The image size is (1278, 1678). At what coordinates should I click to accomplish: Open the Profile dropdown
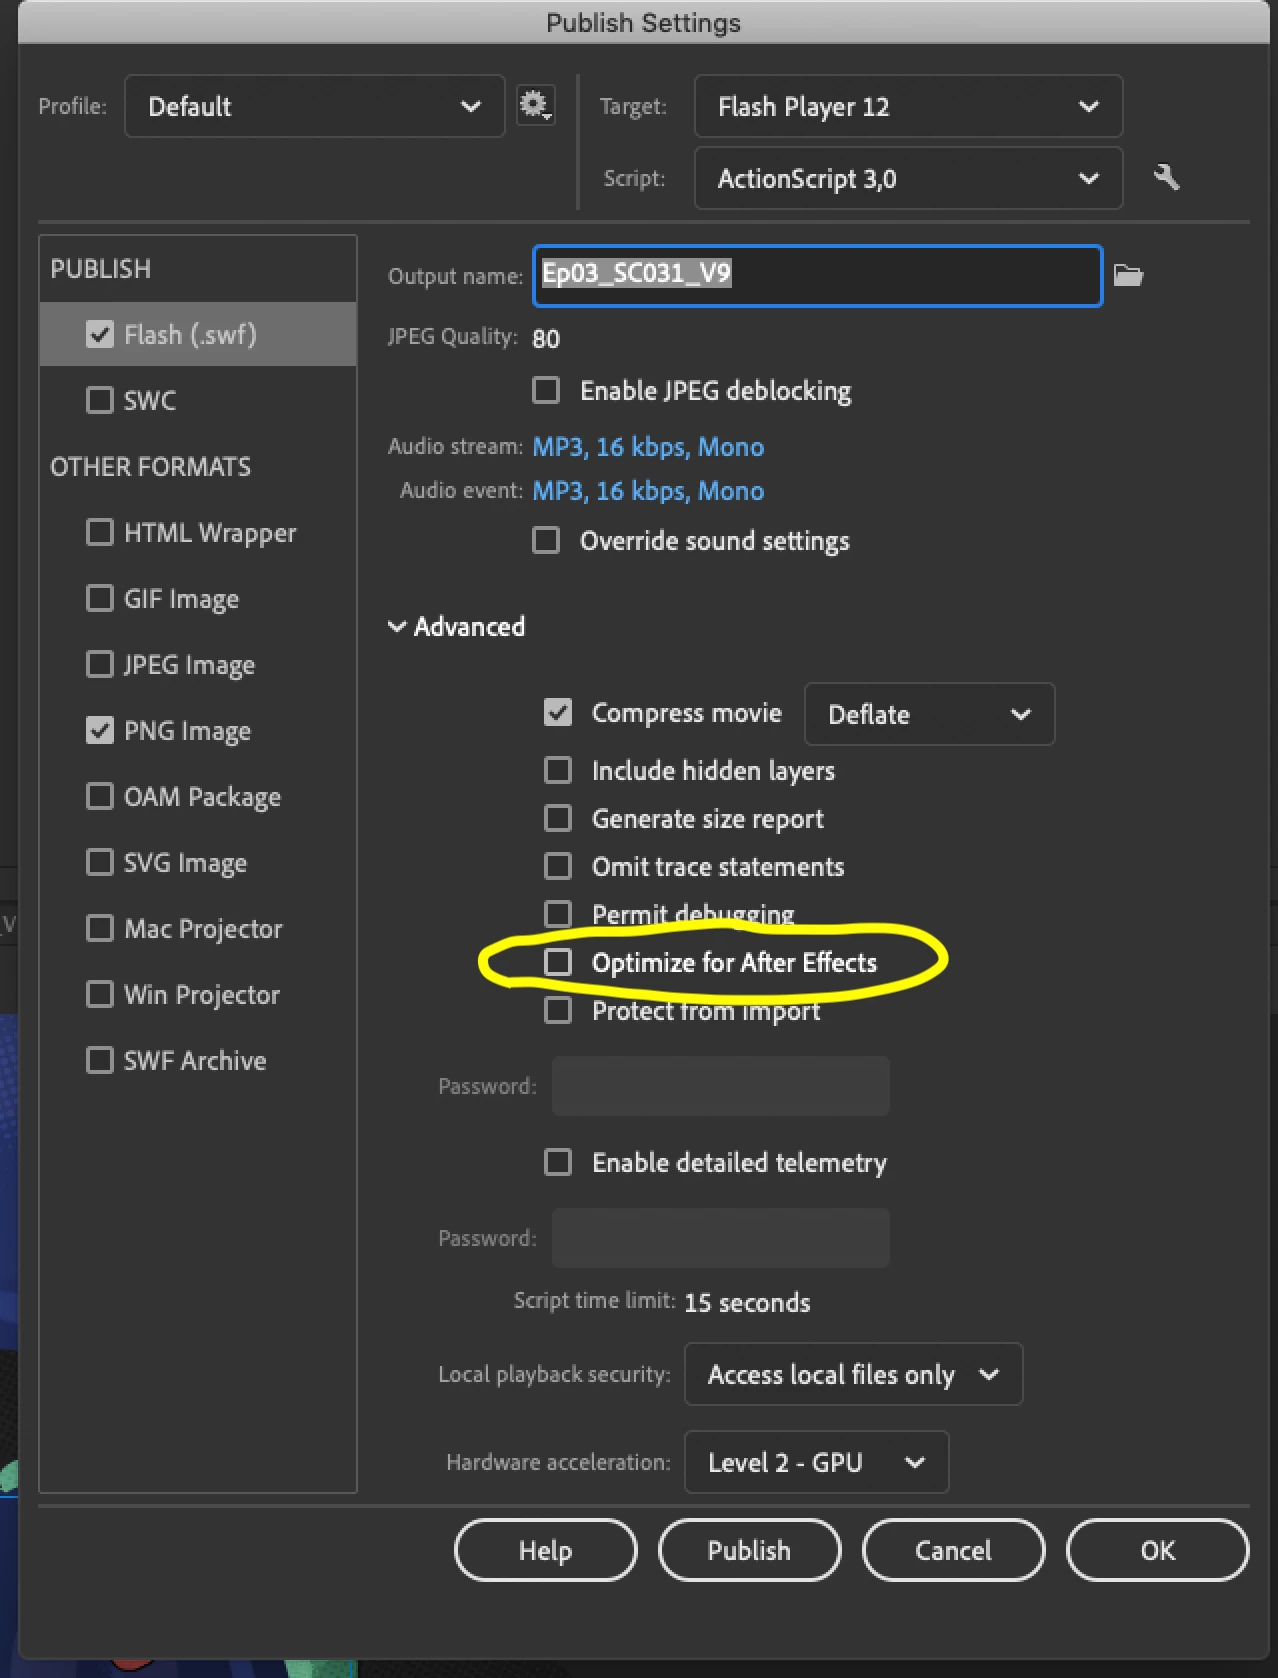(x=314, y=106)
